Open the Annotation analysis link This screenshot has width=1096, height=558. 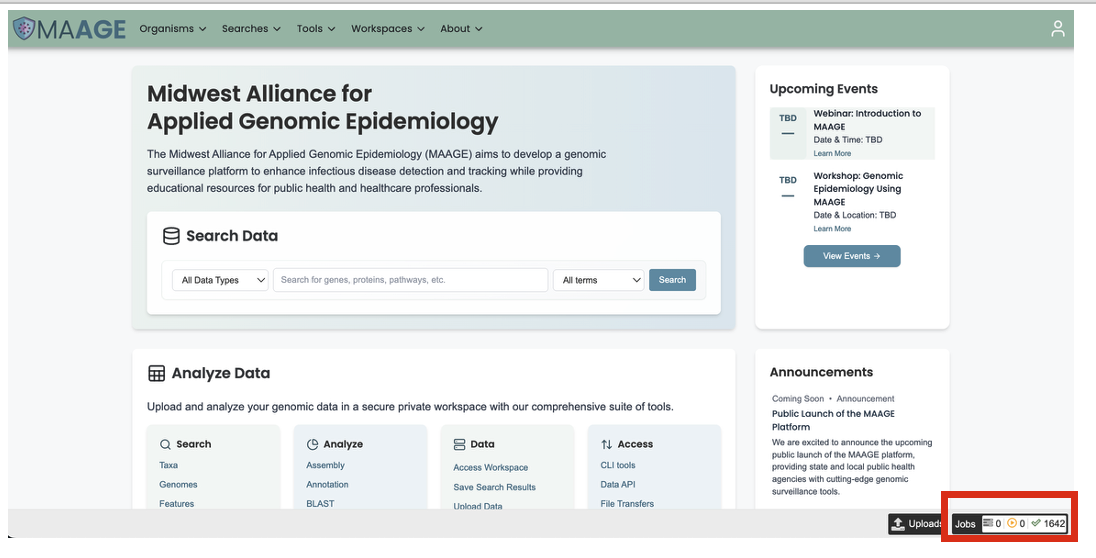point(327,485)
